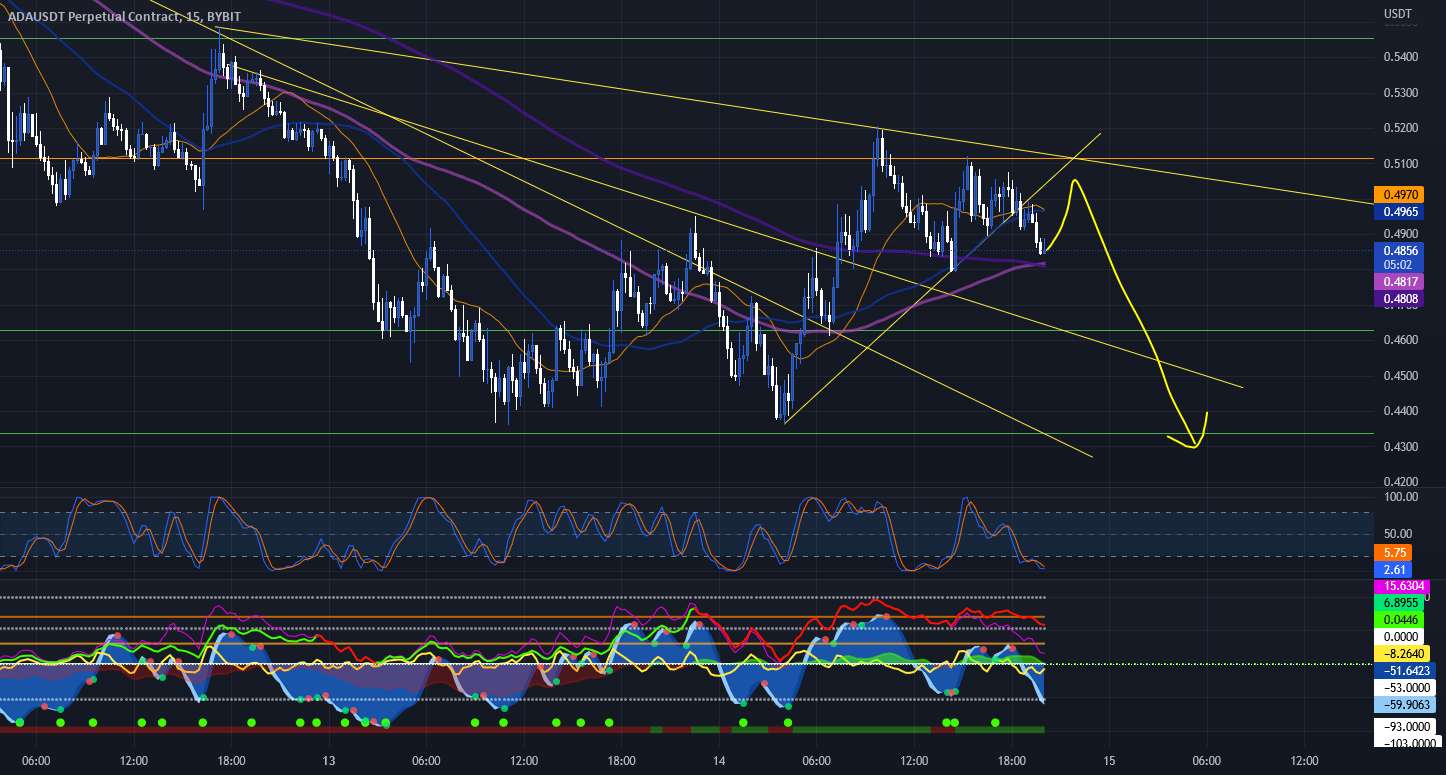Screen dimensions: 1446x775
Task: Click the 100.00 oscillator scale label
Action: click(1403, 497)
